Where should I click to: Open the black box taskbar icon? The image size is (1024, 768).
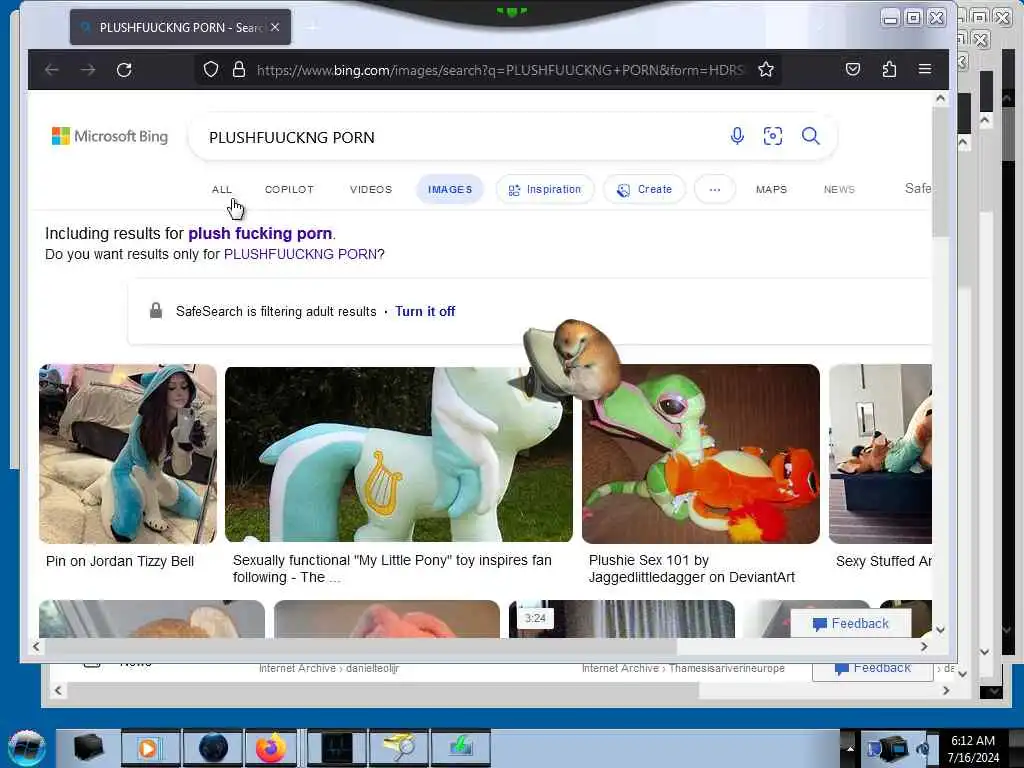[x=88, y=748]
